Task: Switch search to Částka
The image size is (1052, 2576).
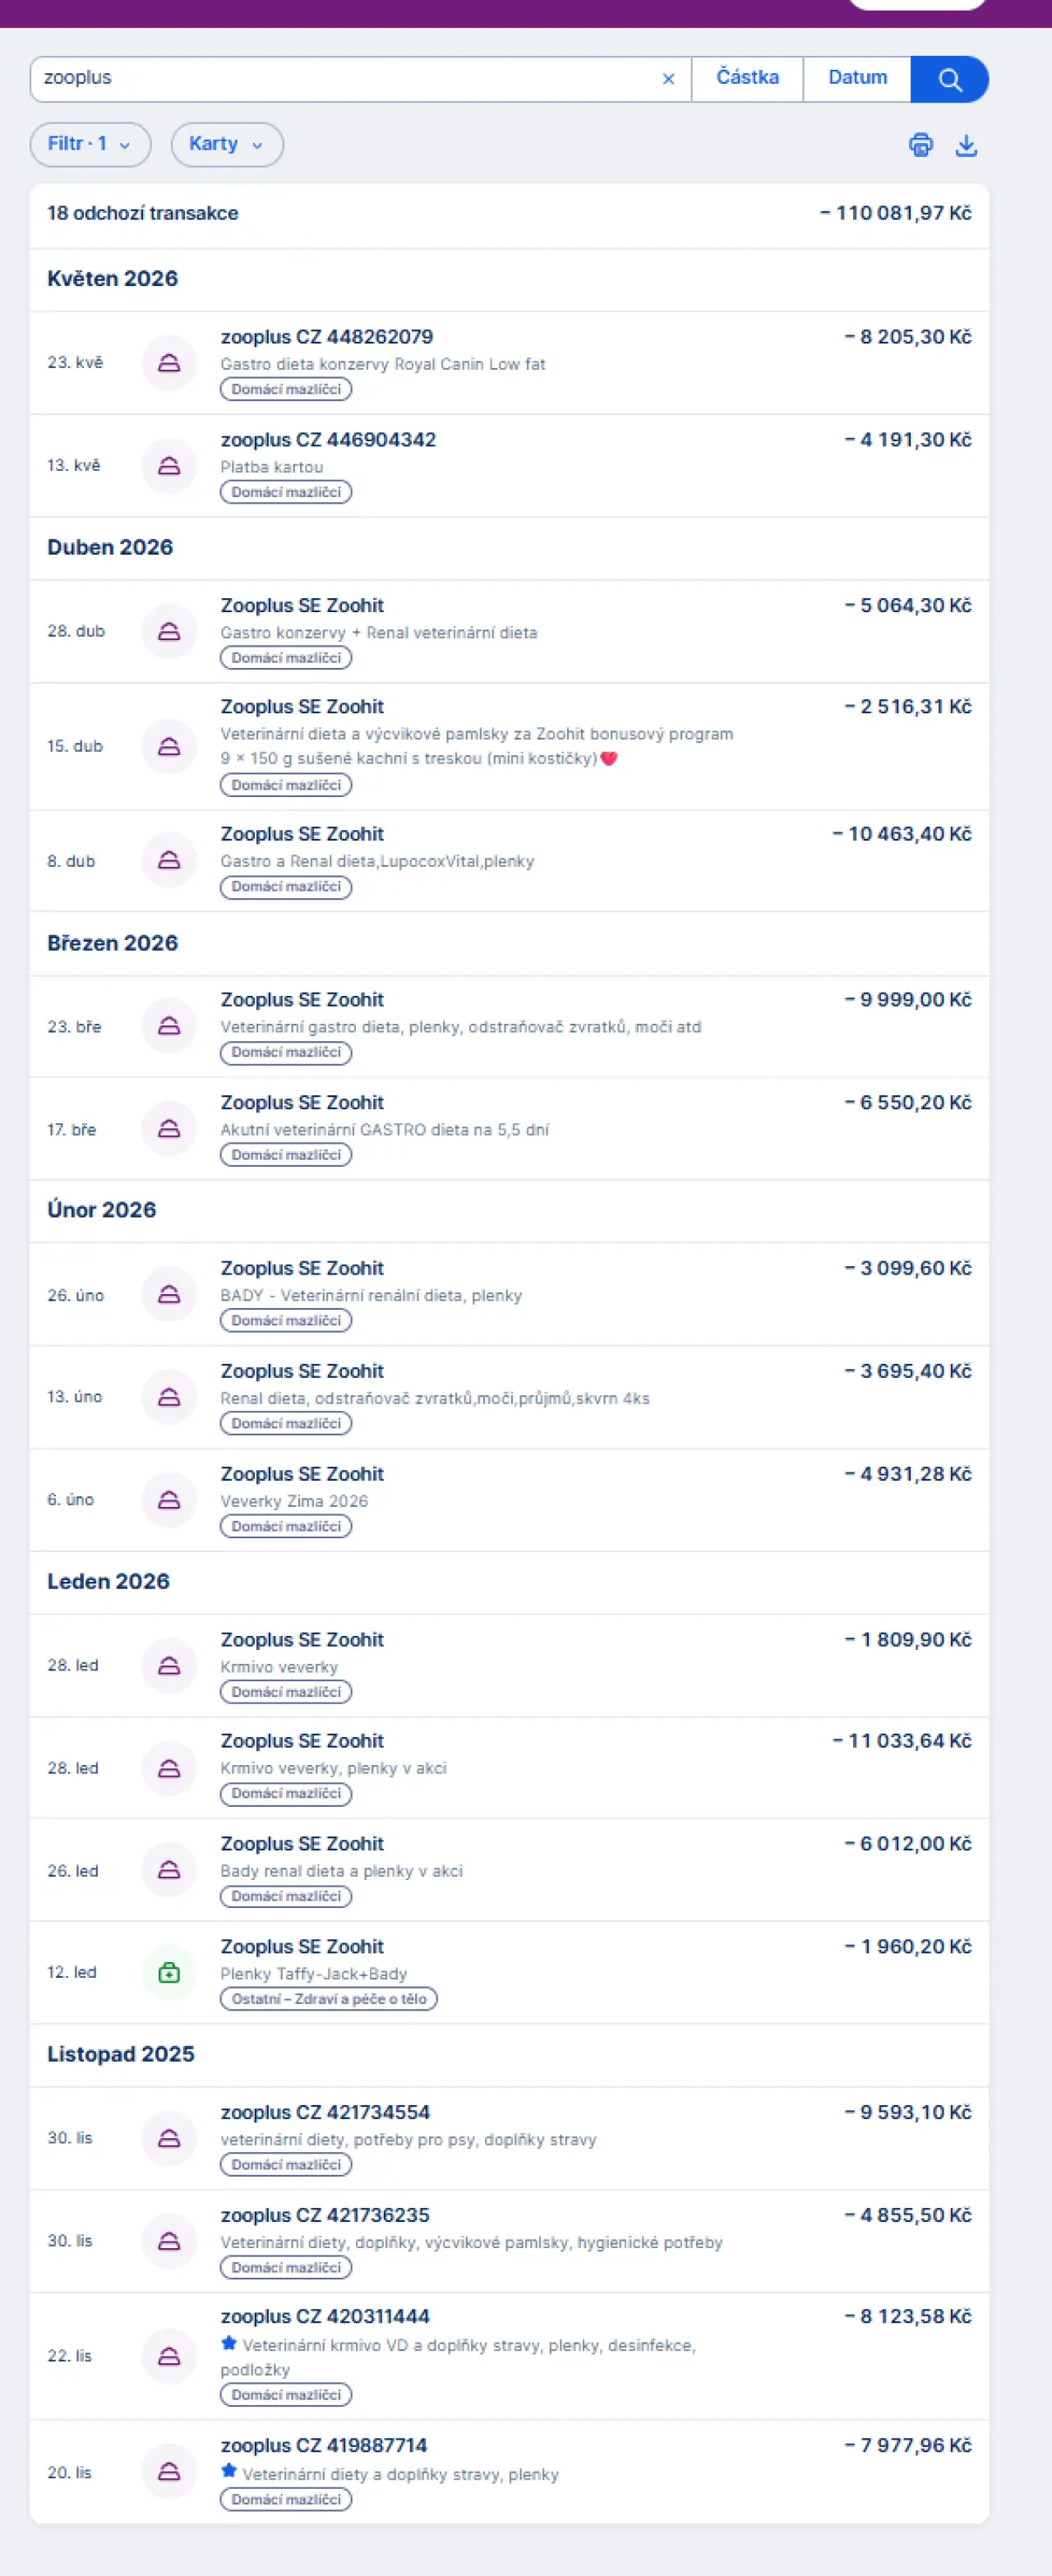Action: 747,78
